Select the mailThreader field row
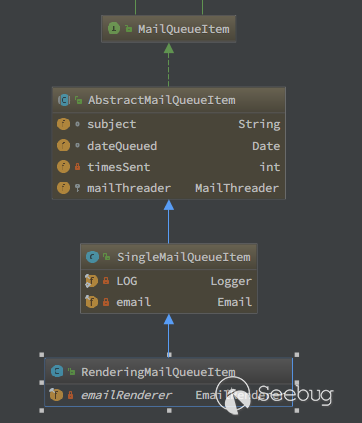 tap(169, 188)
